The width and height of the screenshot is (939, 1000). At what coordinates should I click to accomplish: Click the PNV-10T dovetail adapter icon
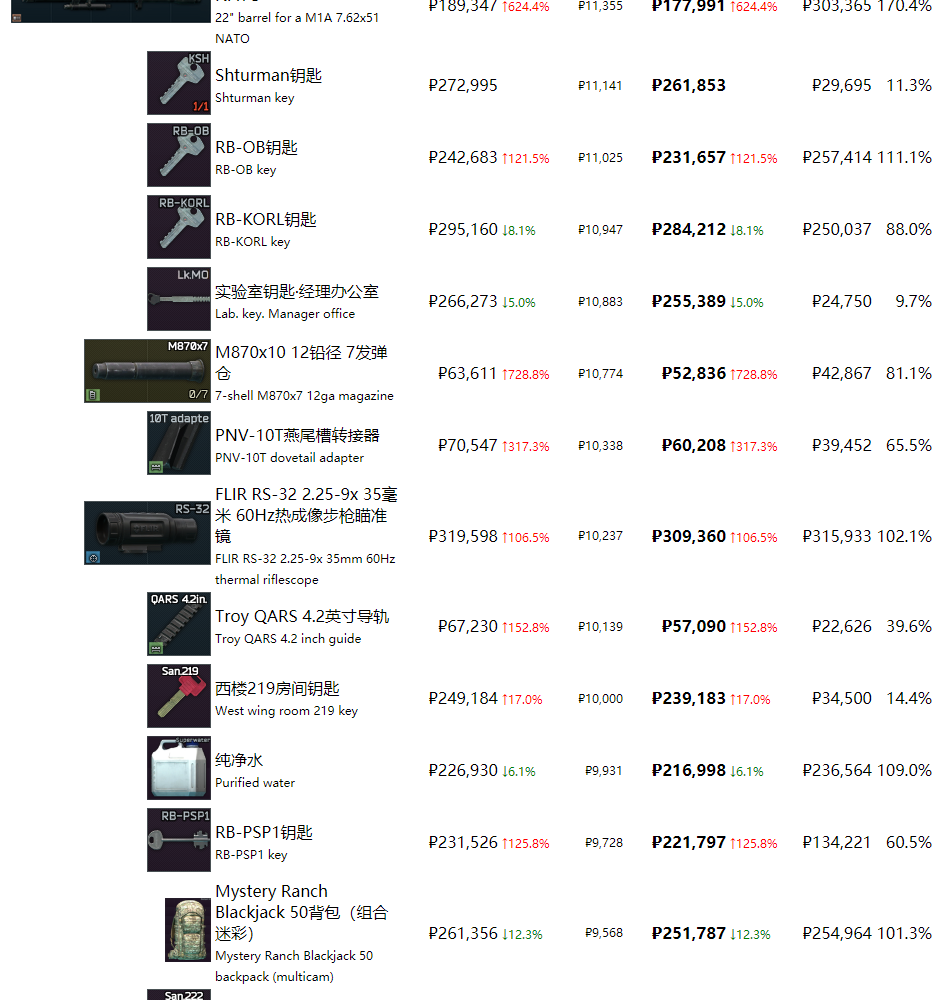coord(179,443)
